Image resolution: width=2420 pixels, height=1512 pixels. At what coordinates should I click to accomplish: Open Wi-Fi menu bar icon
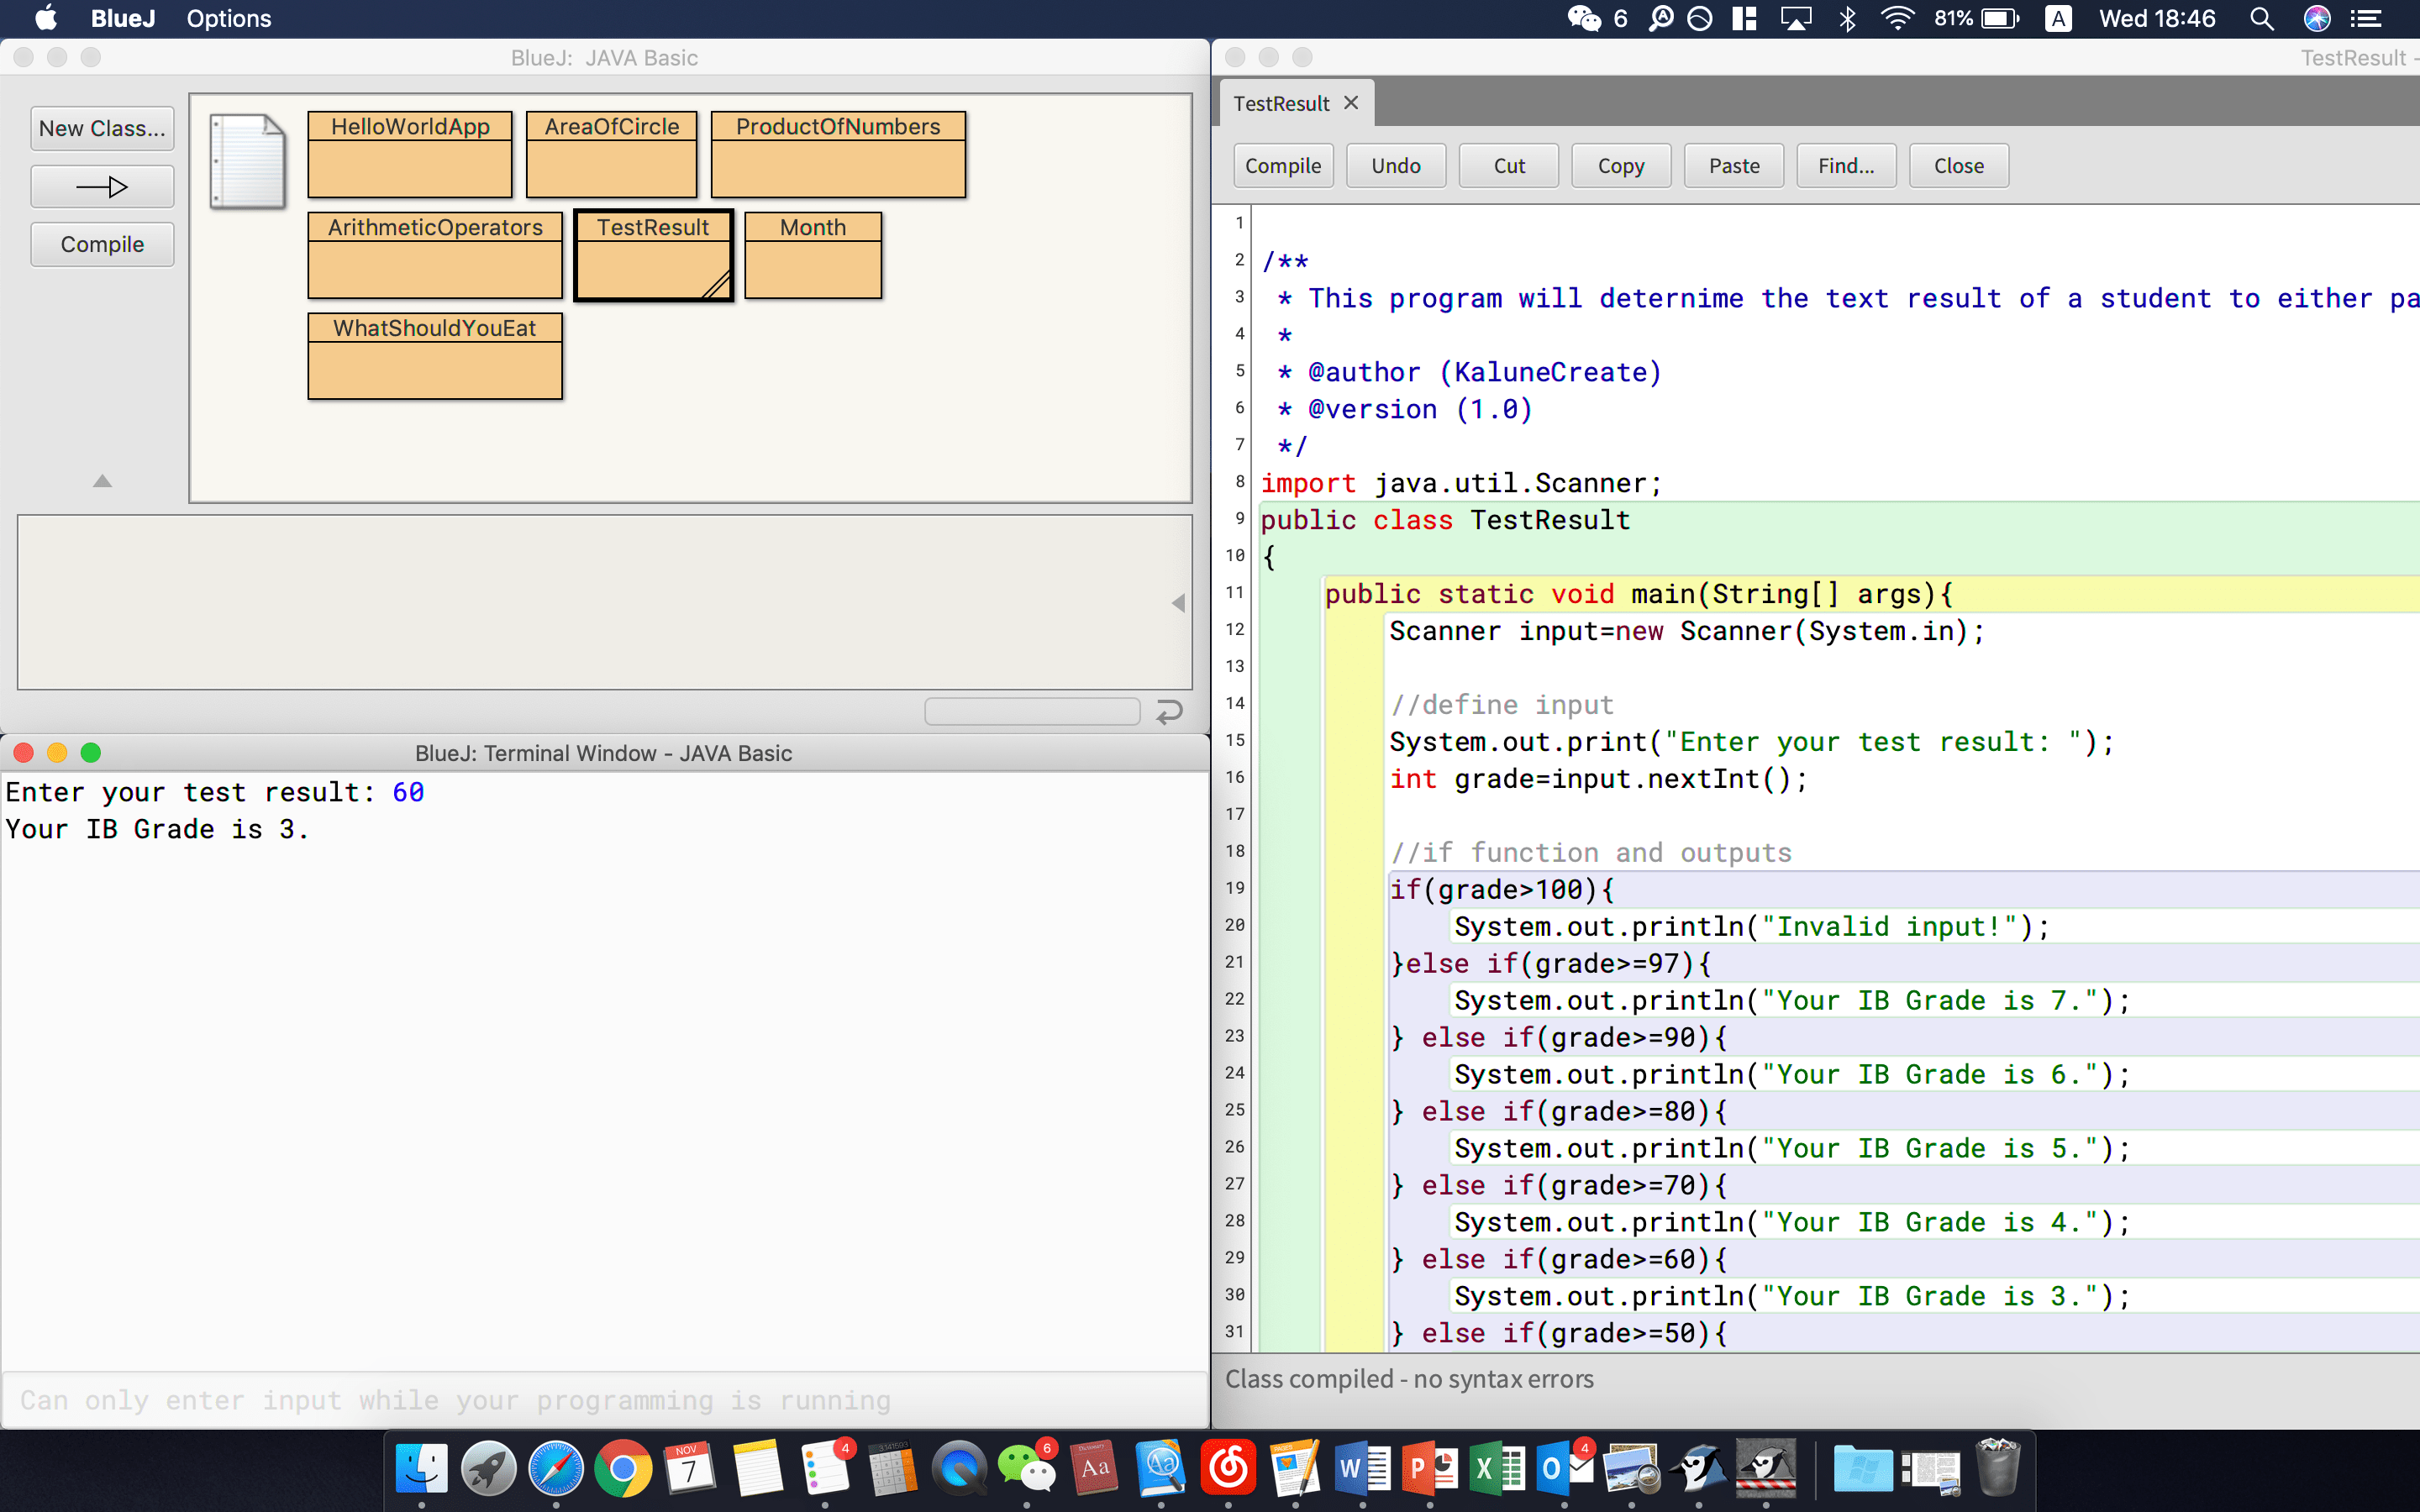pyautogui.click(x=1897, y=18)
